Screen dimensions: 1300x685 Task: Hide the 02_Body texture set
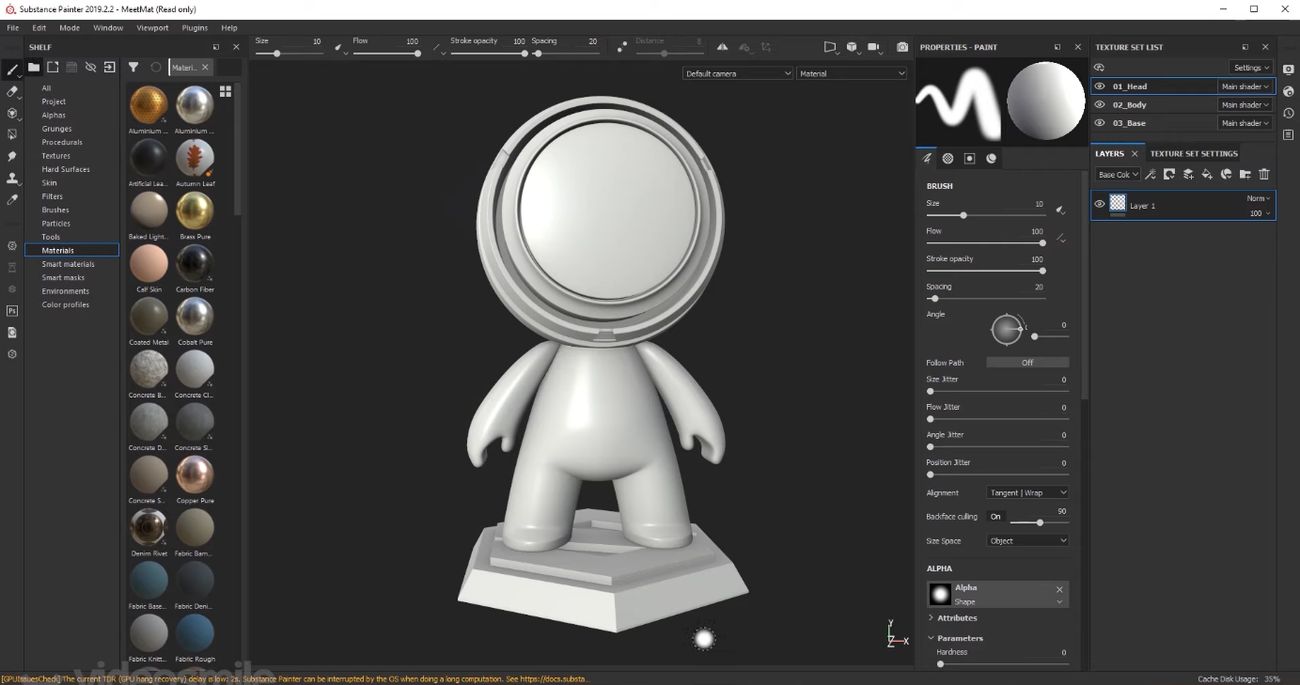(1099, 105)
